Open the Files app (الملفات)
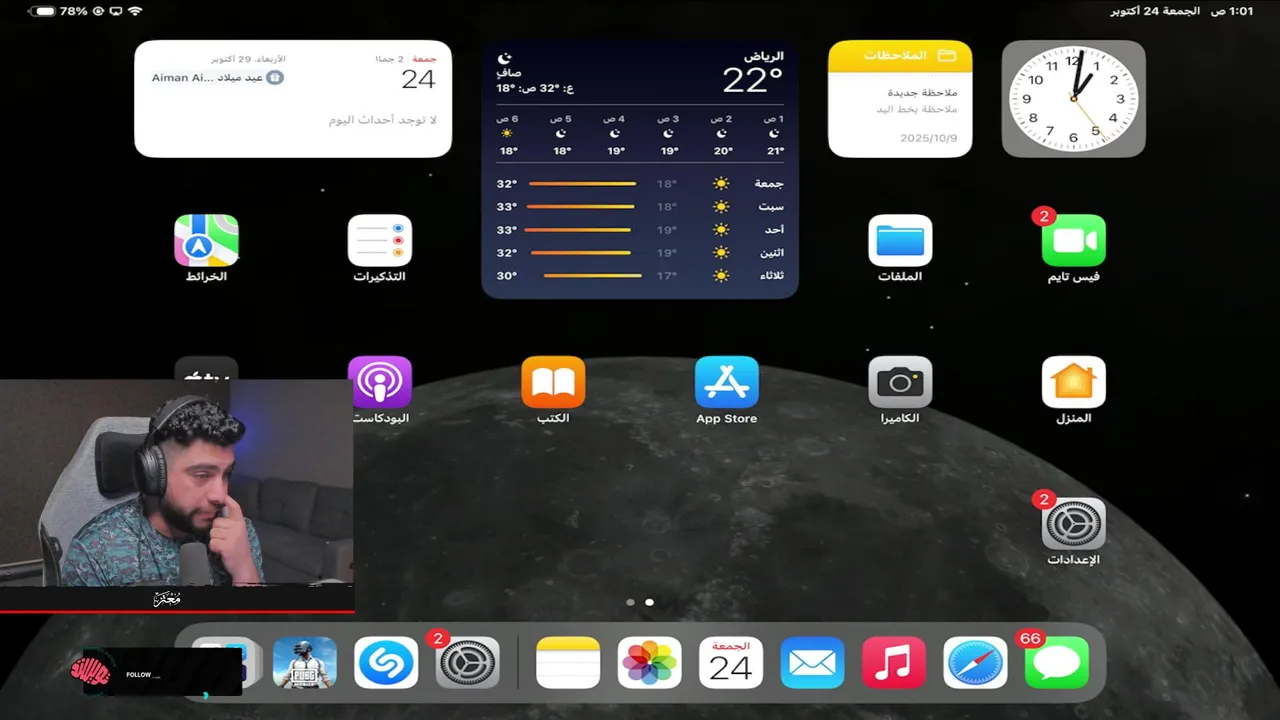Image resolution: width=1280 pixels, height=720 pixels. tap(900, 240)
